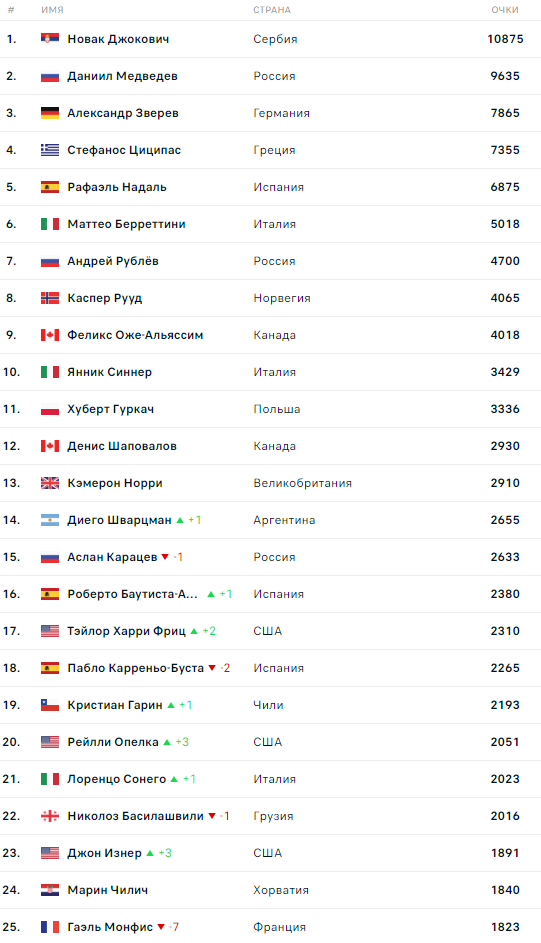Select the Маттео Берреттини name
The image size is (541, 943).
[126, 224]
